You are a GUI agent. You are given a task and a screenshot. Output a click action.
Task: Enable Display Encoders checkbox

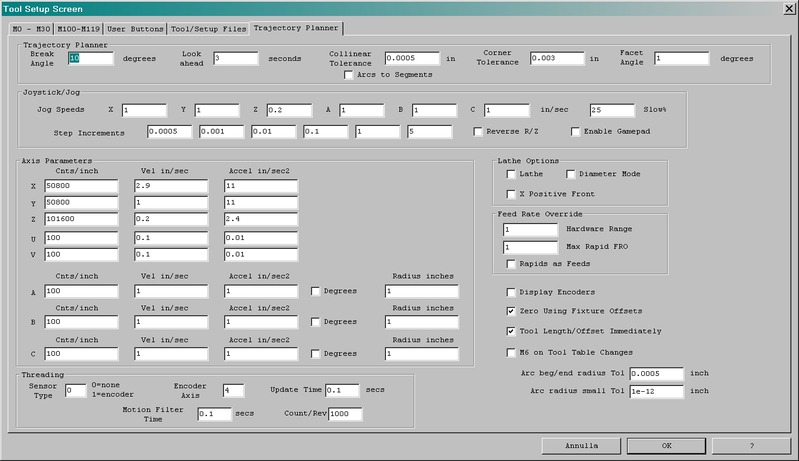tap(511, 292)
